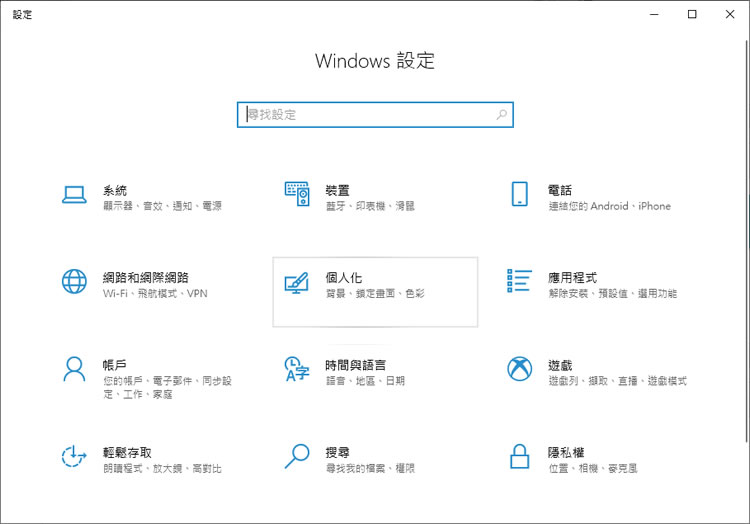This screenshot has width=750, height=524.
Task: Click the description 位置、相機、麥克風
Action: tap(592, 468)
